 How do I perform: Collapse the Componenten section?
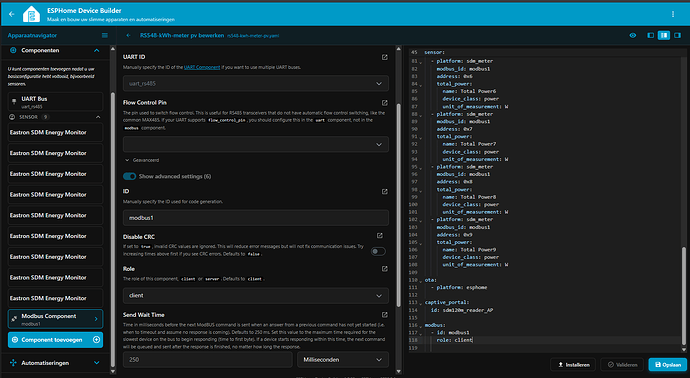[x=96, y=51]
